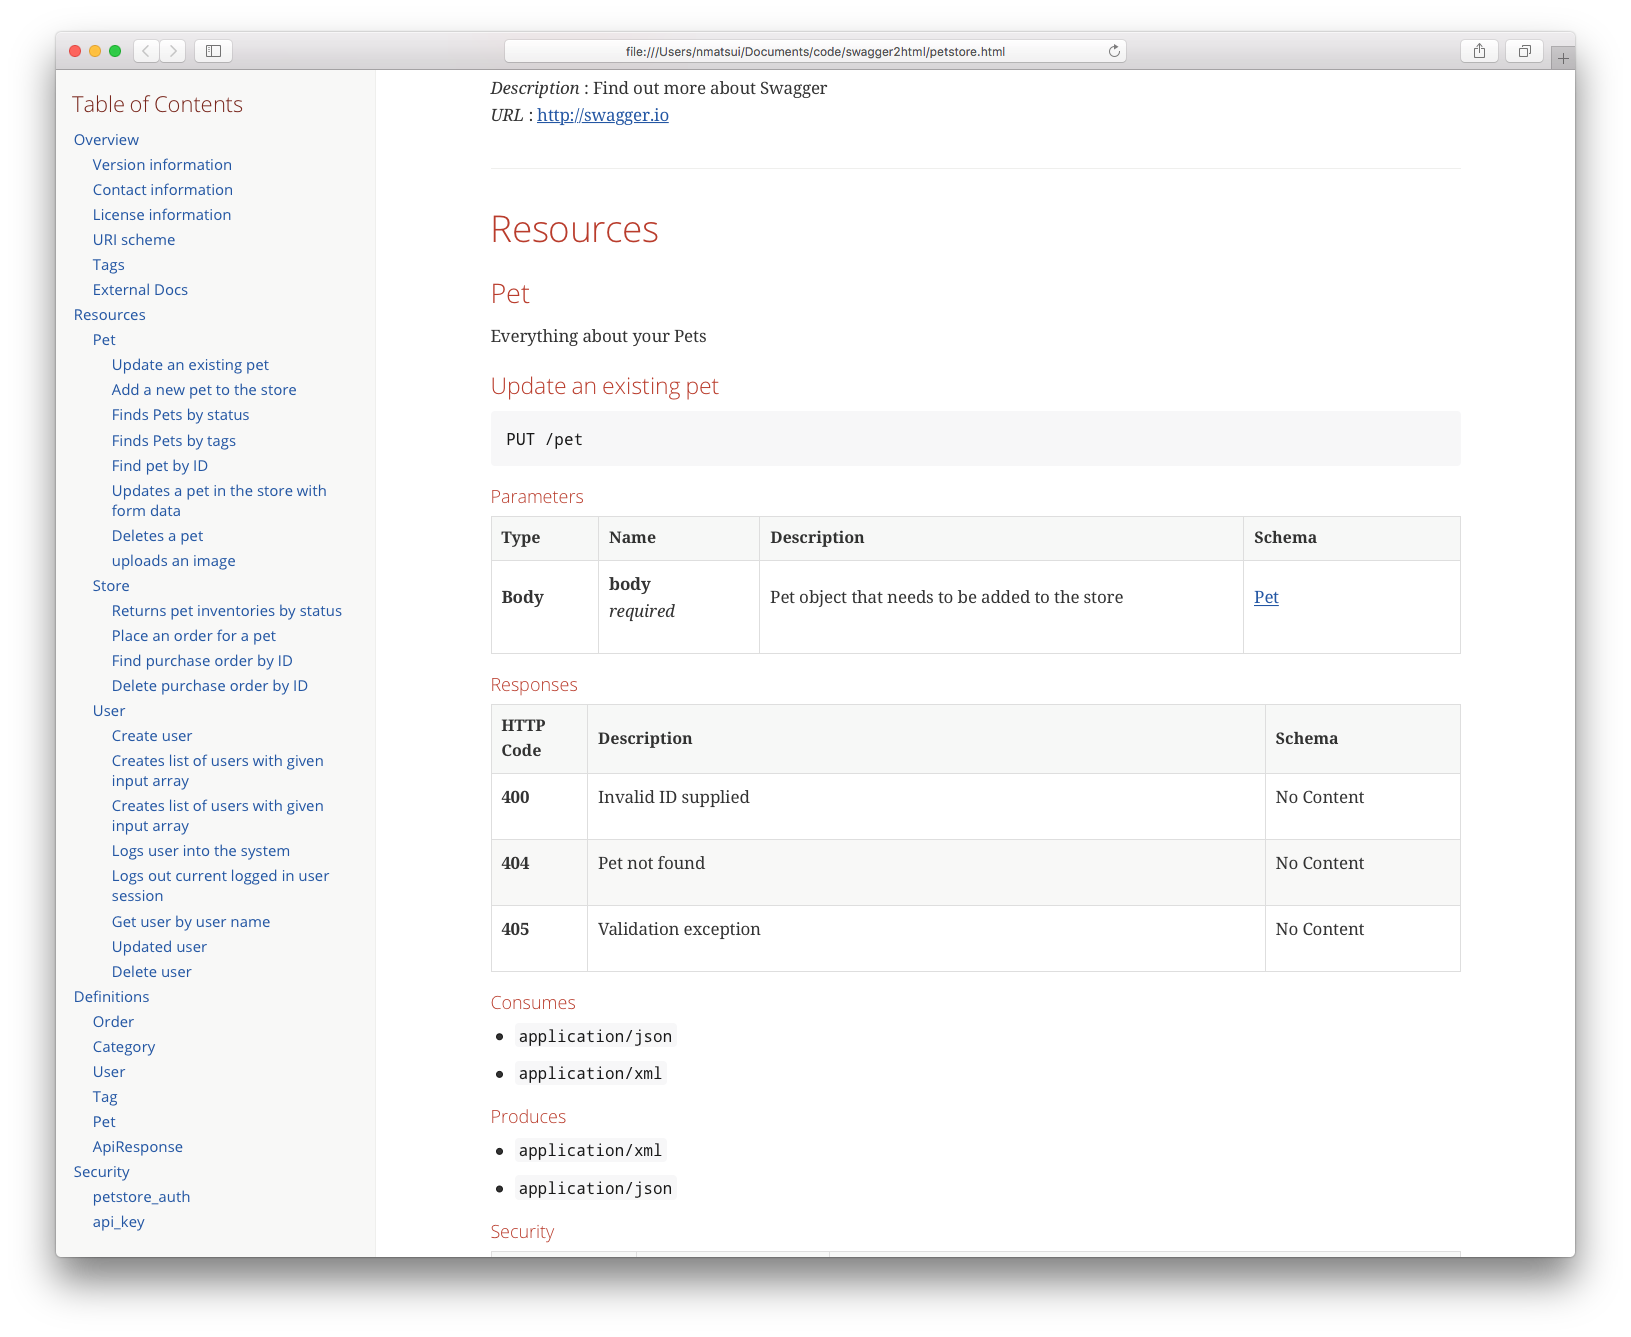Screen dimensions: 1631x1337
Task: Select 'Finds Pets by status' entry
Action: coord(180,414)
